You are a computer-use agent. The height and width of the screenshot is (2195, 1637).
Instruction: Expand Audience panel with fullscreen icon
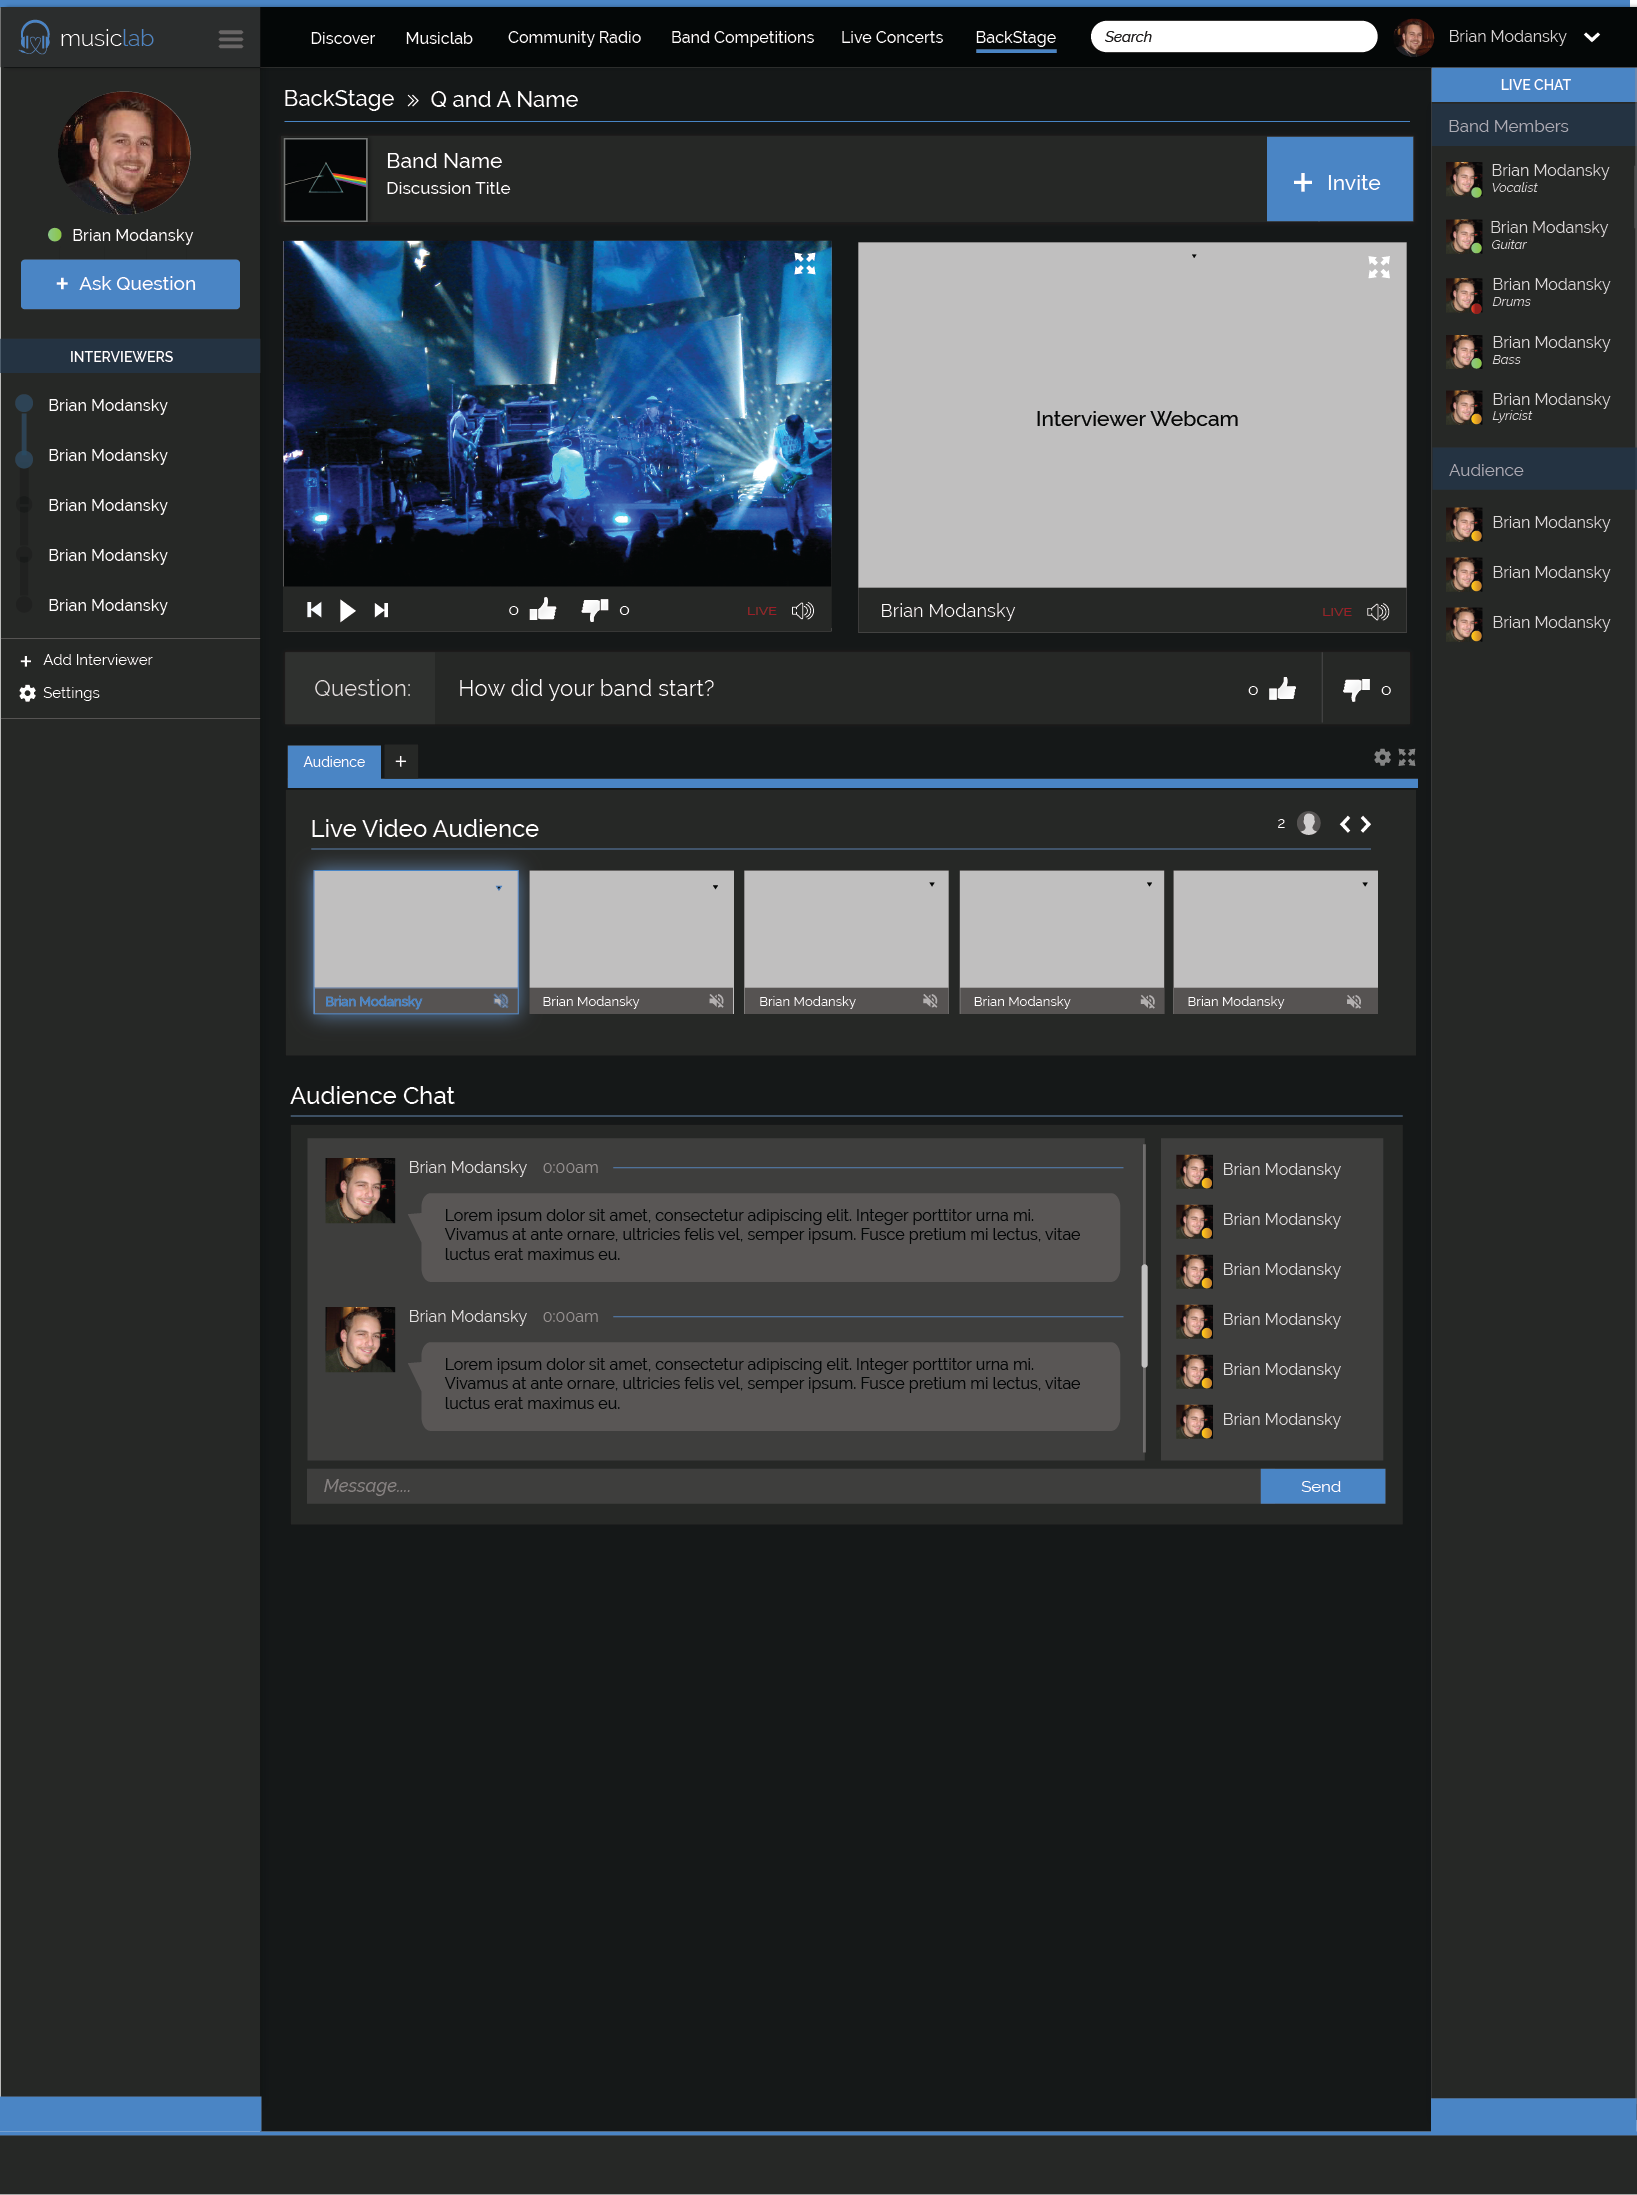click(1407, 757)
